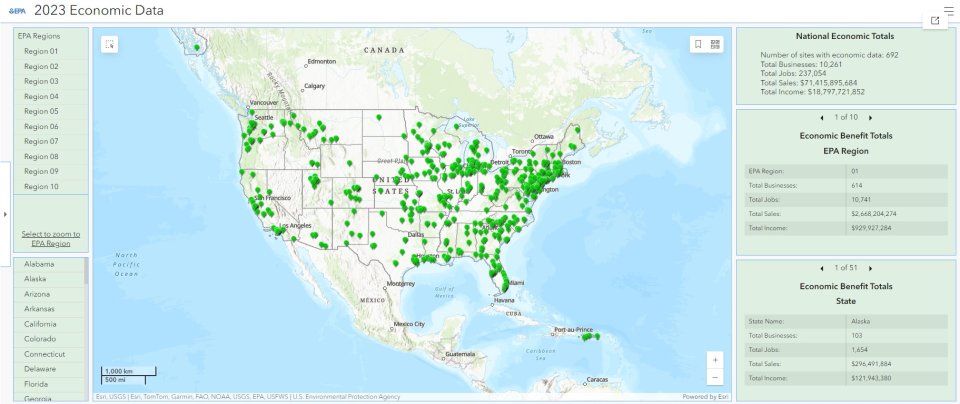
Task: Select Region 05 in EPA Regions list
Action: 41,111
